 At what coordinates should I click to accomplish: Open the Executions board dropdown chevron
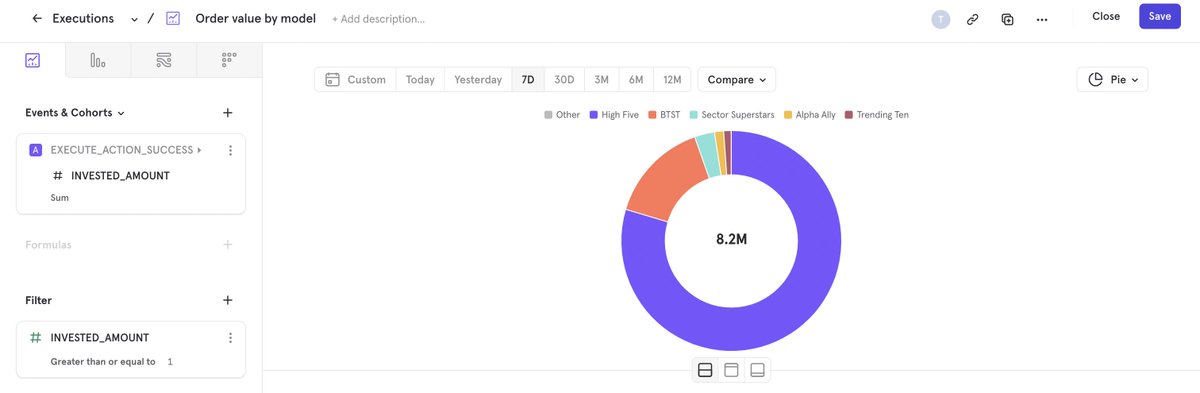click(x=134, y=19)
